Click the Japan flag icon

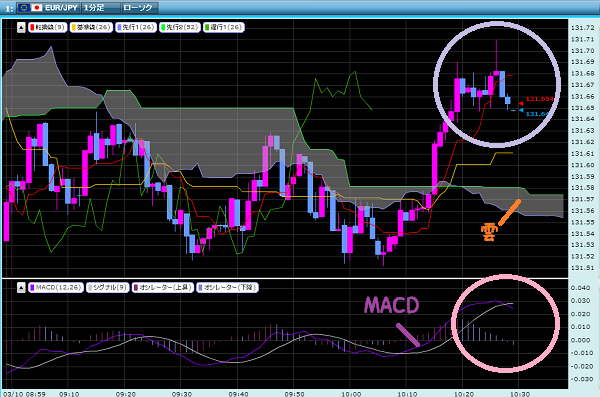coord(36,7)
